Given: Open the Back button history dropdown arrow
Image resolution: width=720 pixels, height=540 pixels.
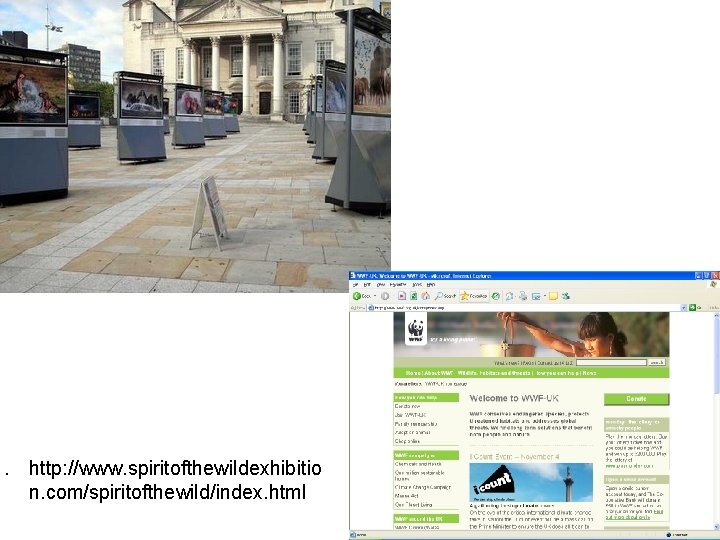Looking at the screenshot, I should pos(375,296).
